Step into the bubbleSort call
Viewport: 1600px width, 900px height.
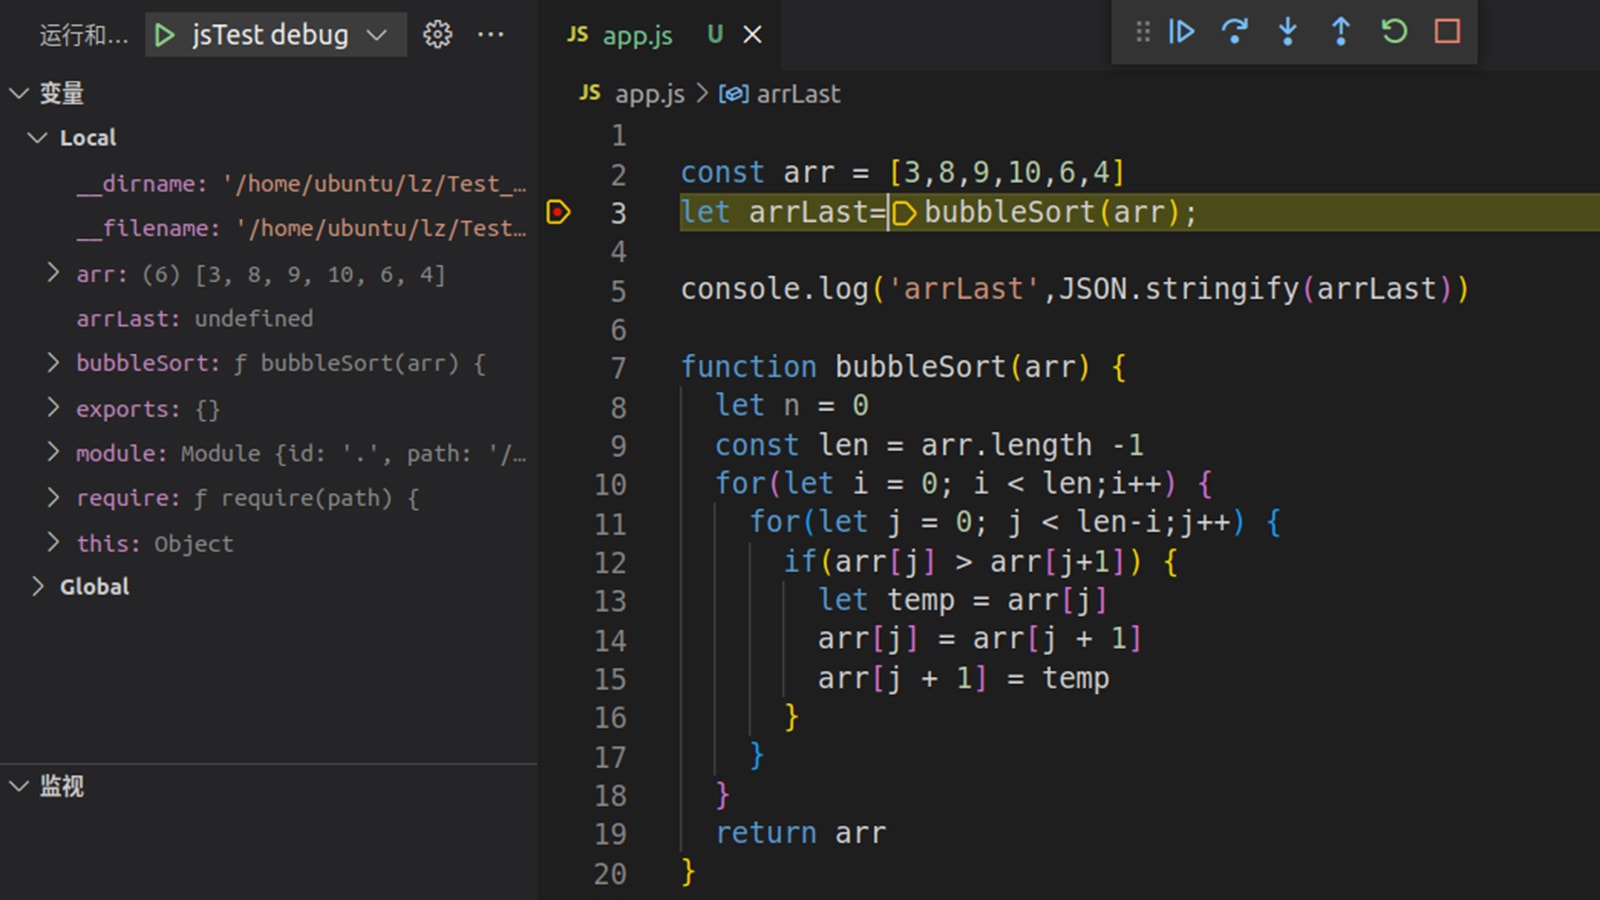pyautogui.click(x=1288, y=32)
